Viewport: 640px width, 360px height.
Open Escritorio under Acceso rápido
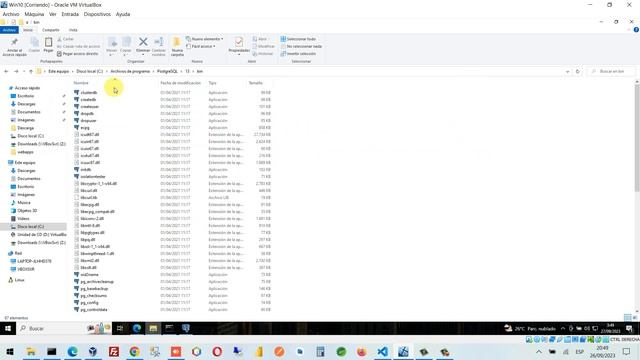point(25,96)
